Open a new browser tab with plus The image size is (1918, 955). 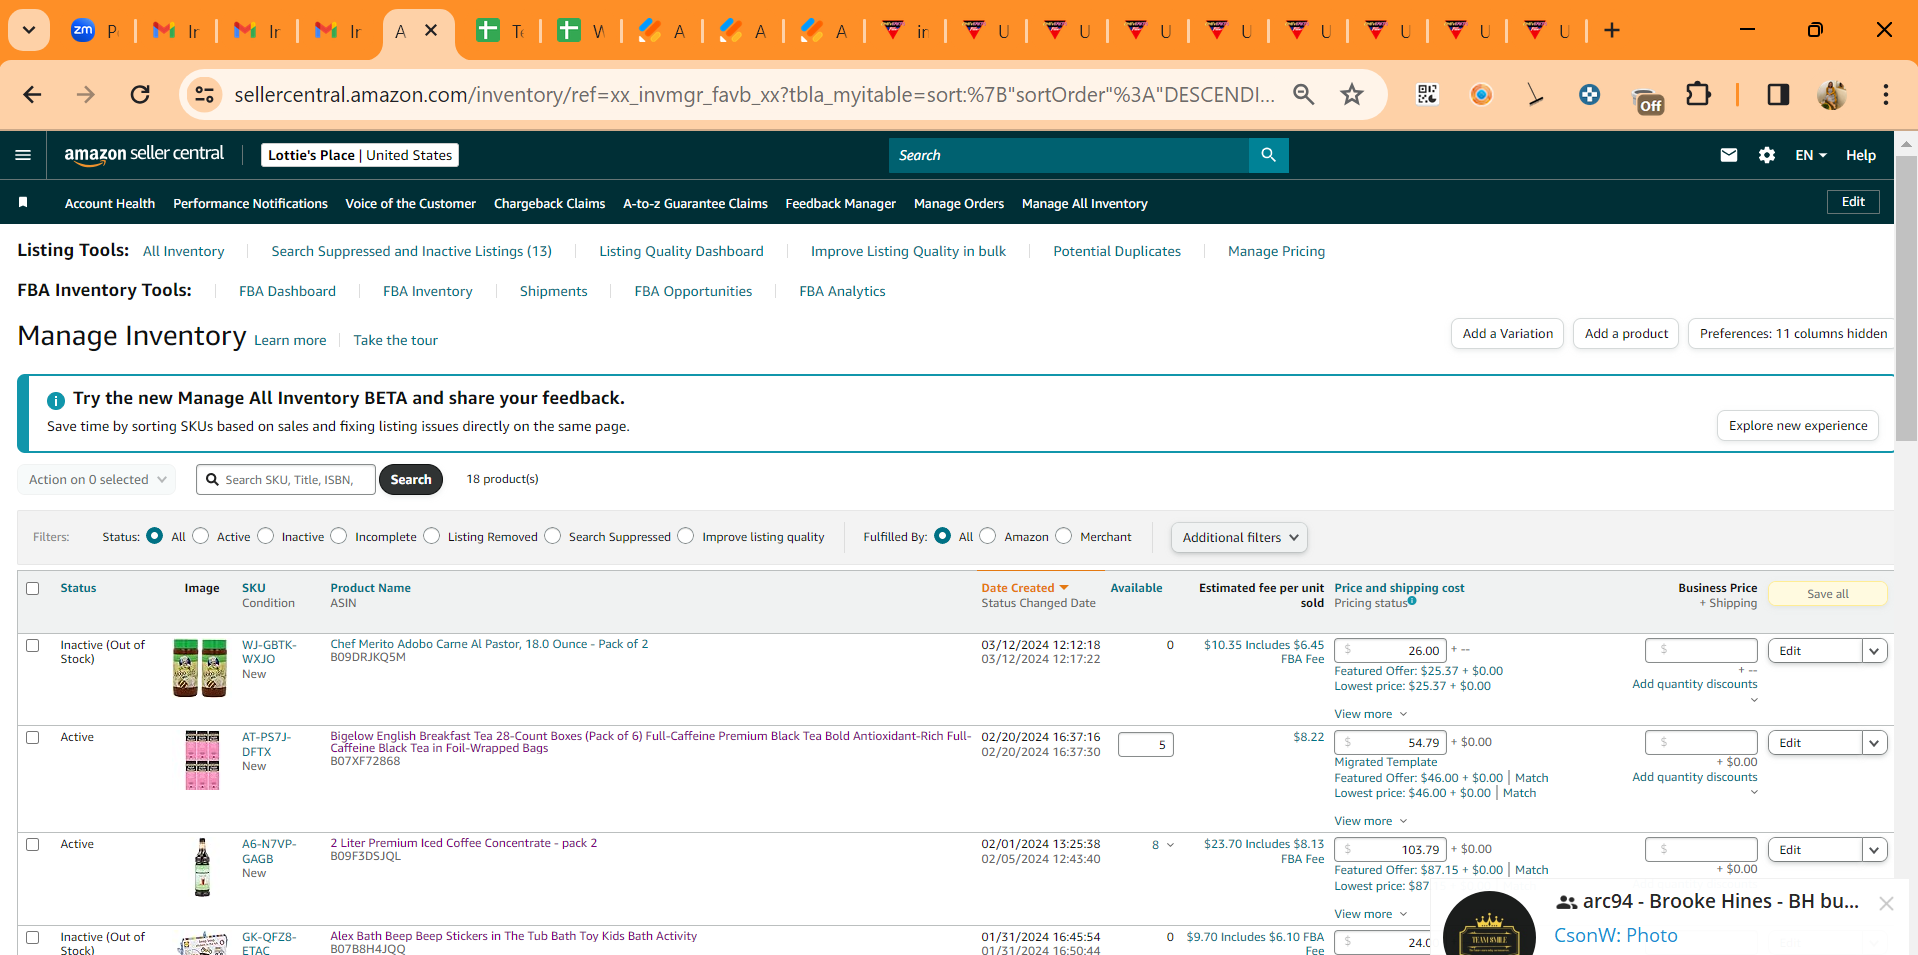tap(1612, 31)
